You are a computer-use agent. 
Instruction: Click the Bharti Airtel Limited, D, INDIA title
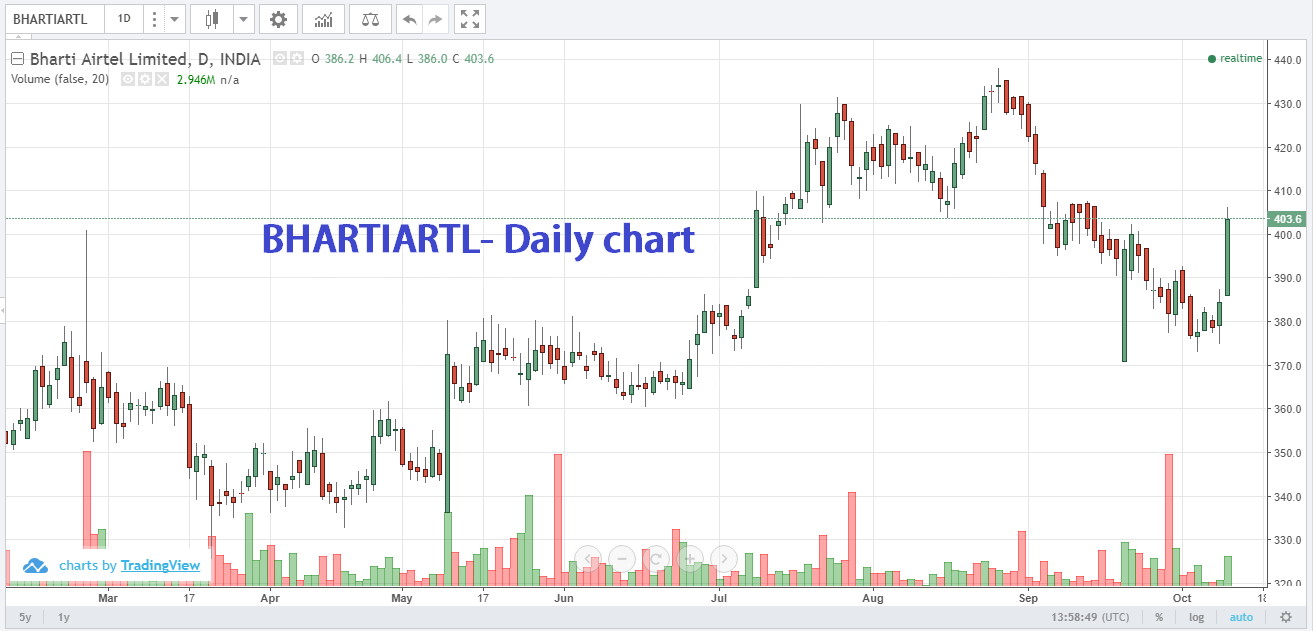coord(145,59)
